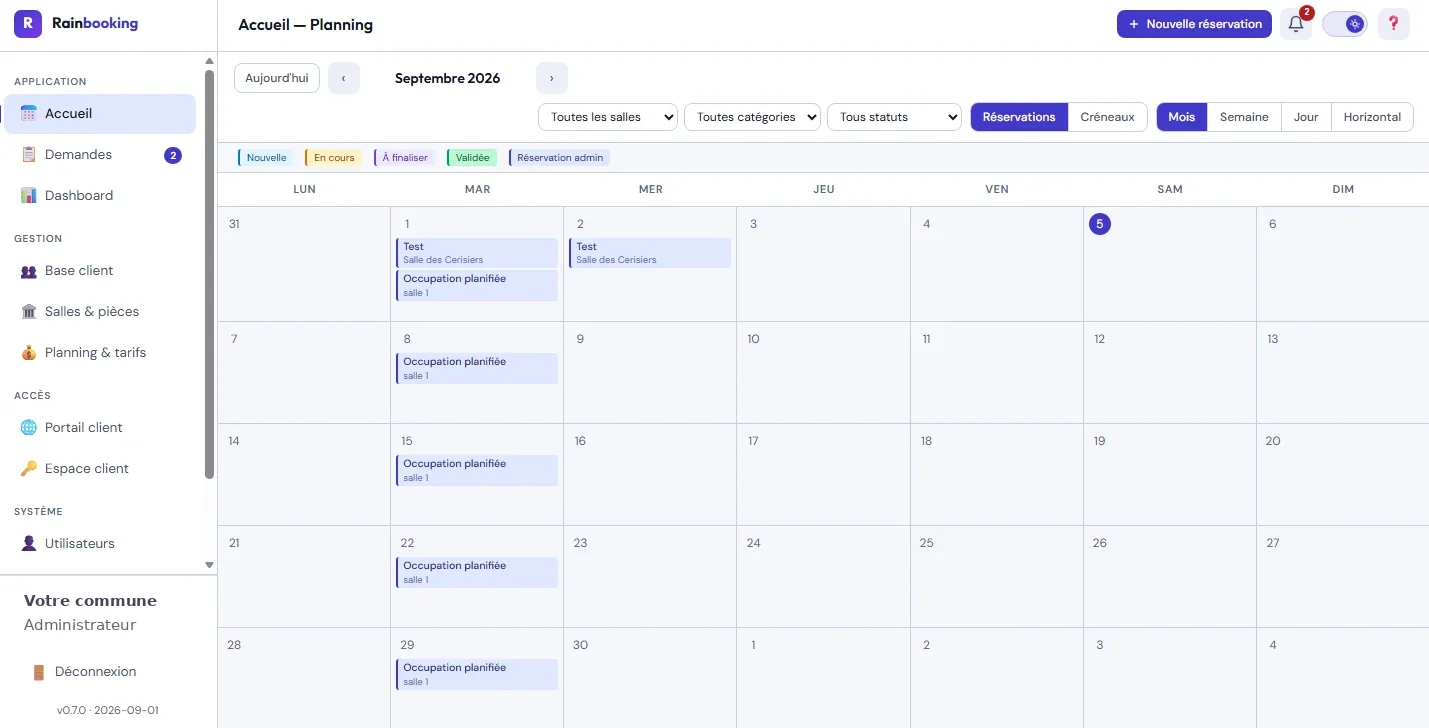1429x728 pixels.
Task: Select the Horizontal view tab
Action: pyautogui.click(x=1372, y=117)
